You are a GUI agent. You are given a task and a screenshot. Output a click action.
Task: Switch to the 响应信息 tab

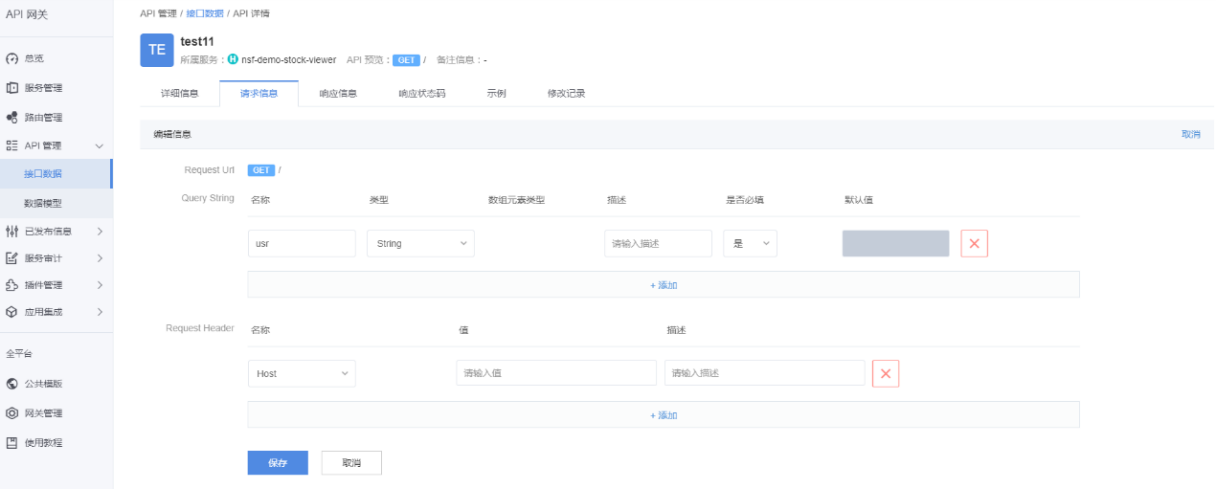click(338, 94)
